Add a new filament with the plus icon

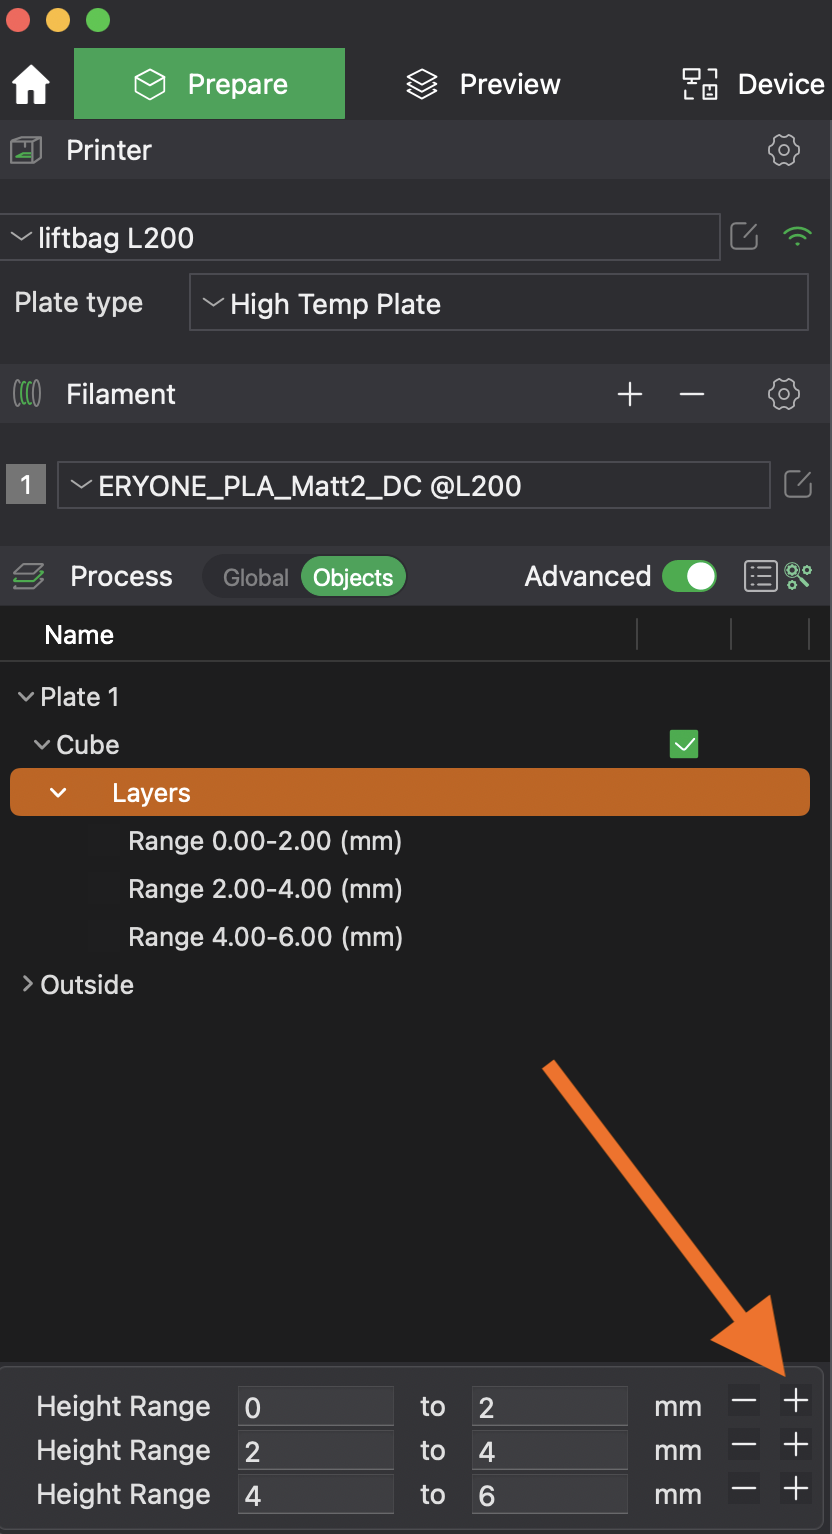pyautogui.click(x=630, y=393)
